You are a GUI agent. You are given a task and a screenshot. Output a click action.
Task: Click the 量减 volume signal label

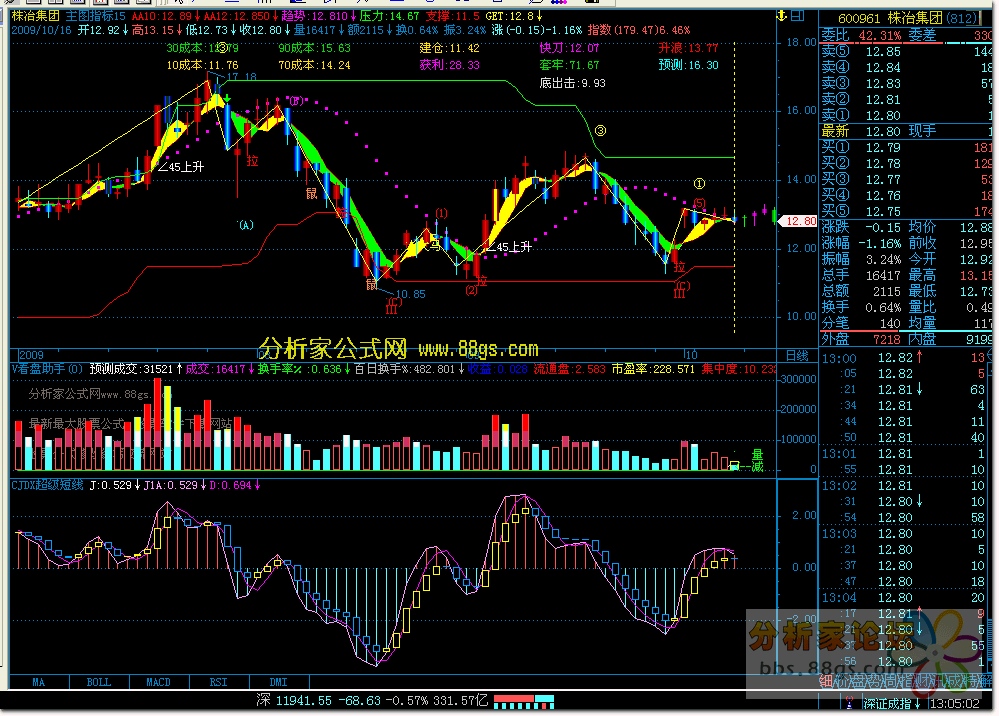coord(757,460)
